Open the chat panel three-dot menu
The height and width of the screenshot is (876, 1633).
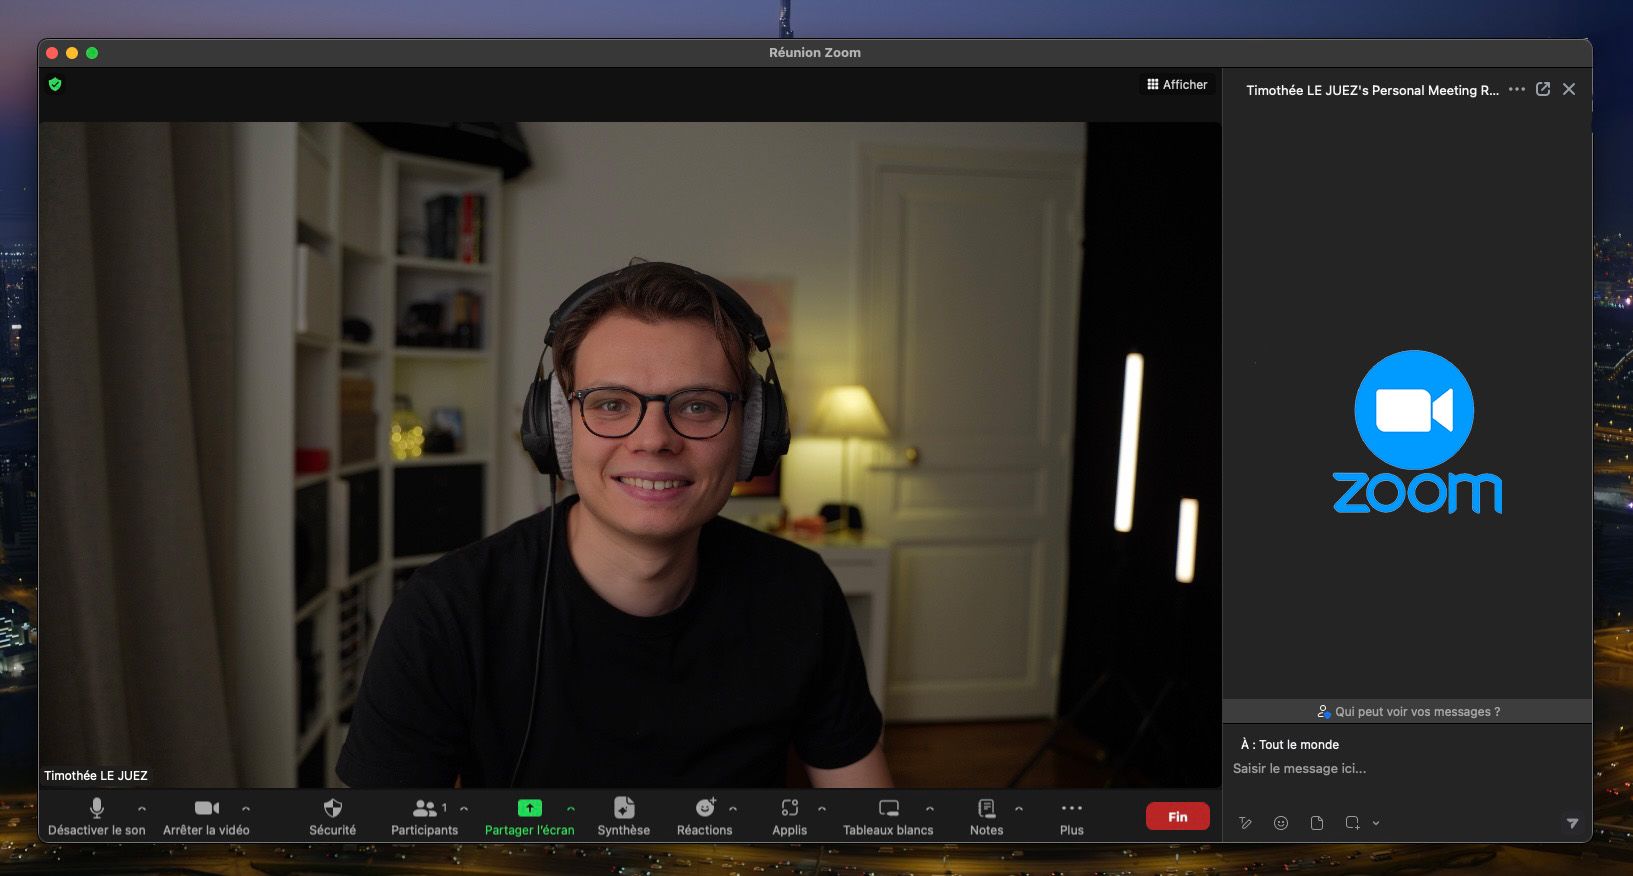point(1517,89)
